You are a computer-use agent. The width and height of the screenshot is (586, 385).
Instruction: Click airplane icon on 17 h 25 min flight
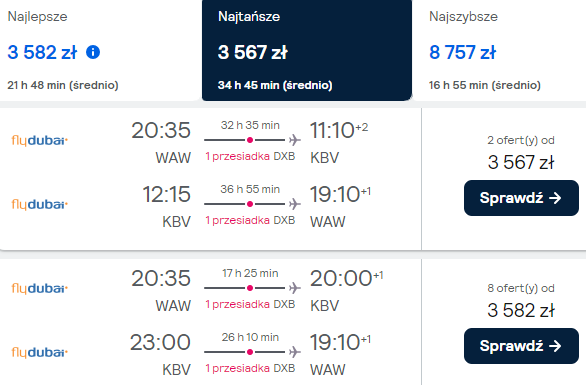click(294, 288)
